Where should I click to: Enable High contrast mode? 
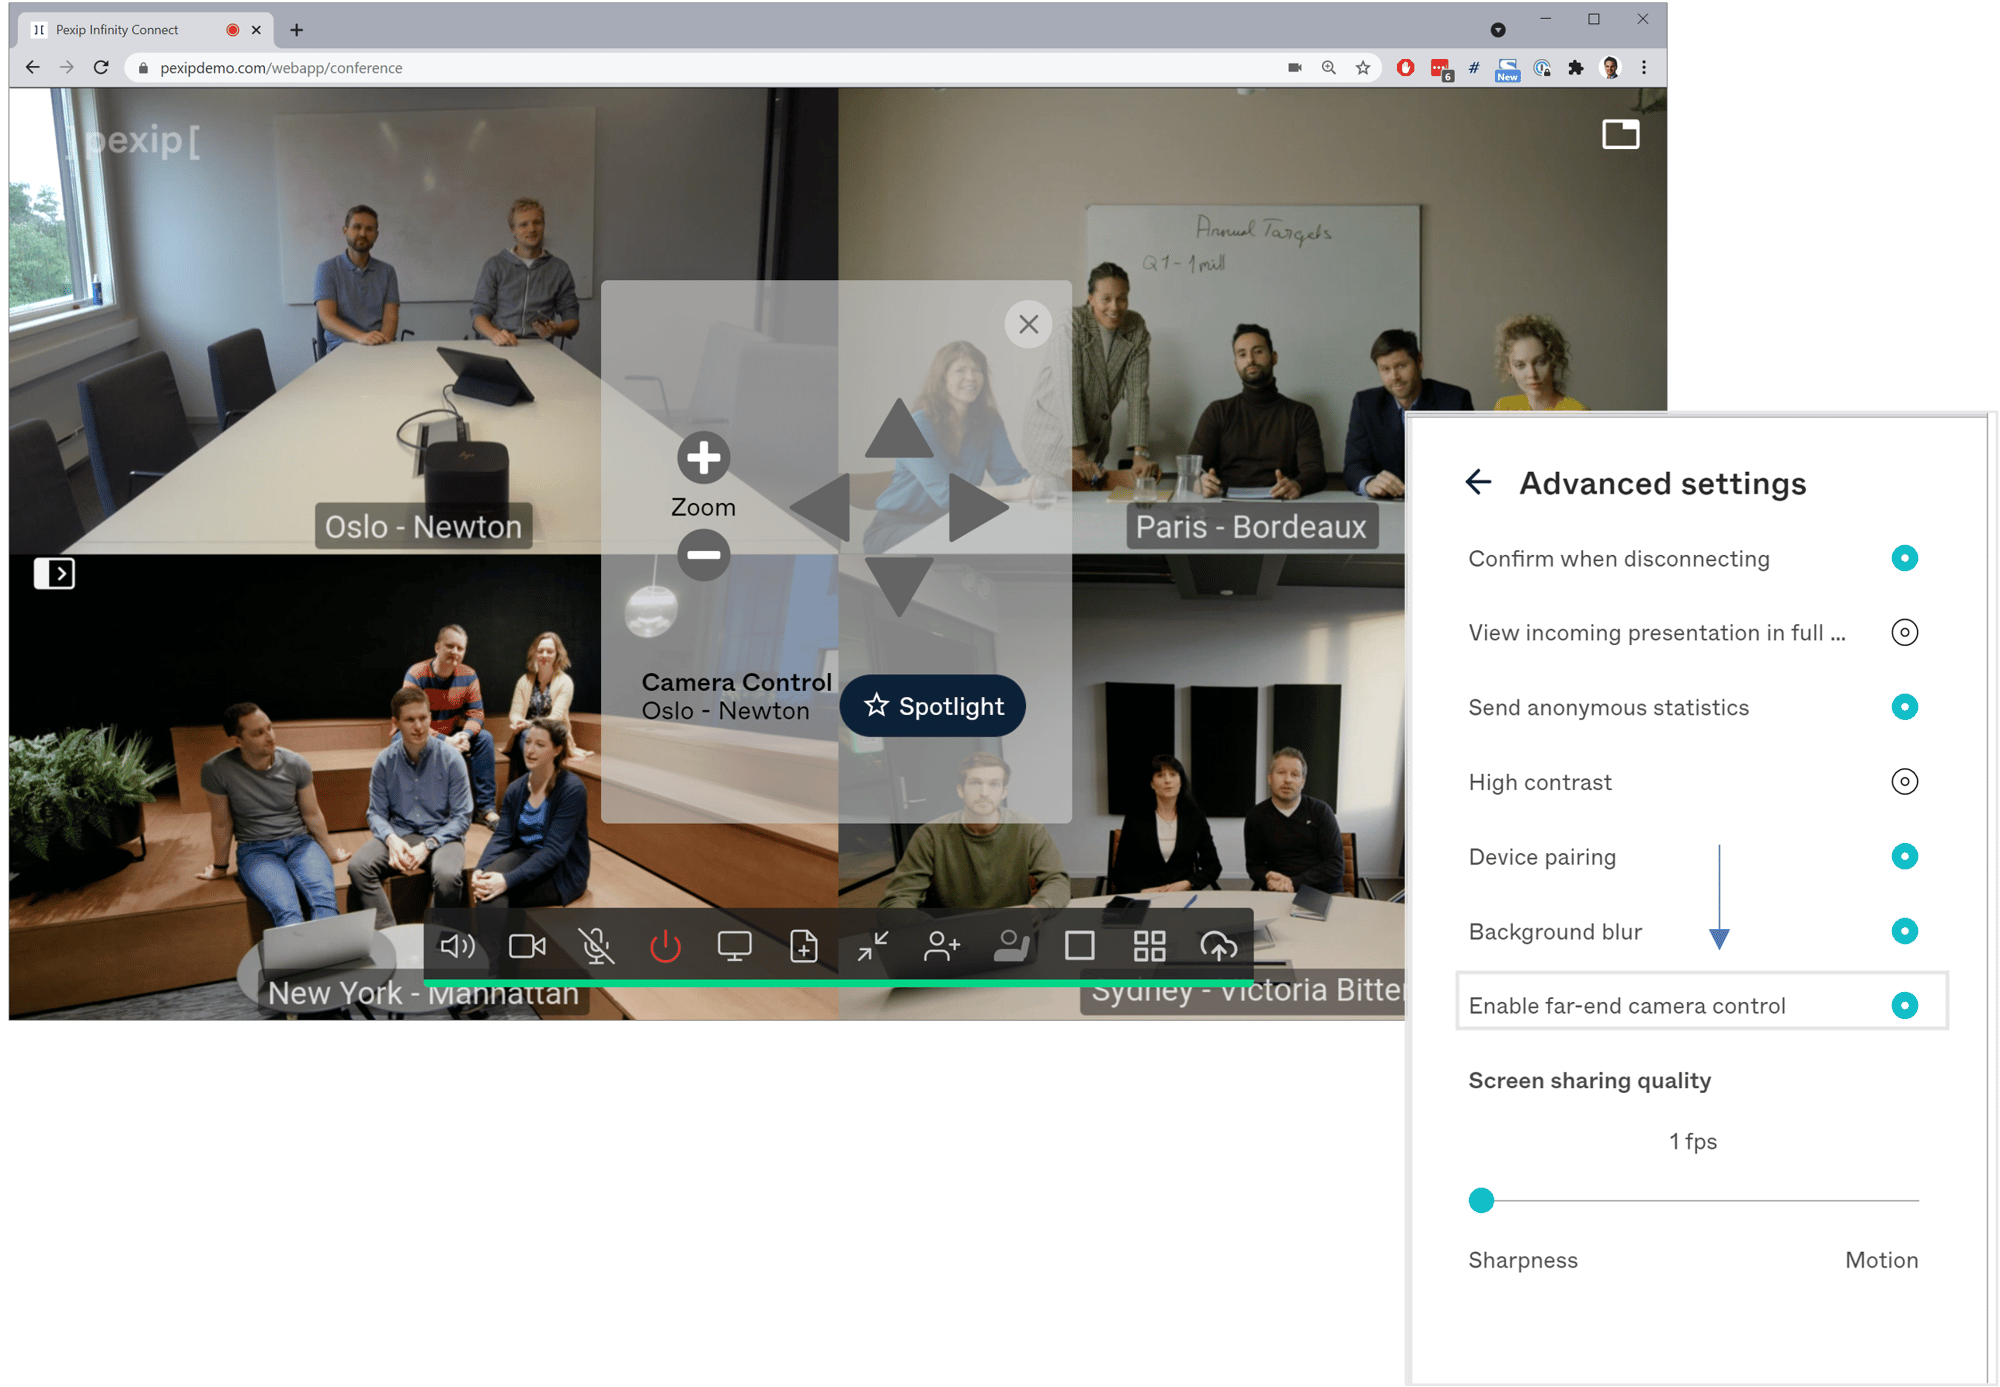point(1905,782)
